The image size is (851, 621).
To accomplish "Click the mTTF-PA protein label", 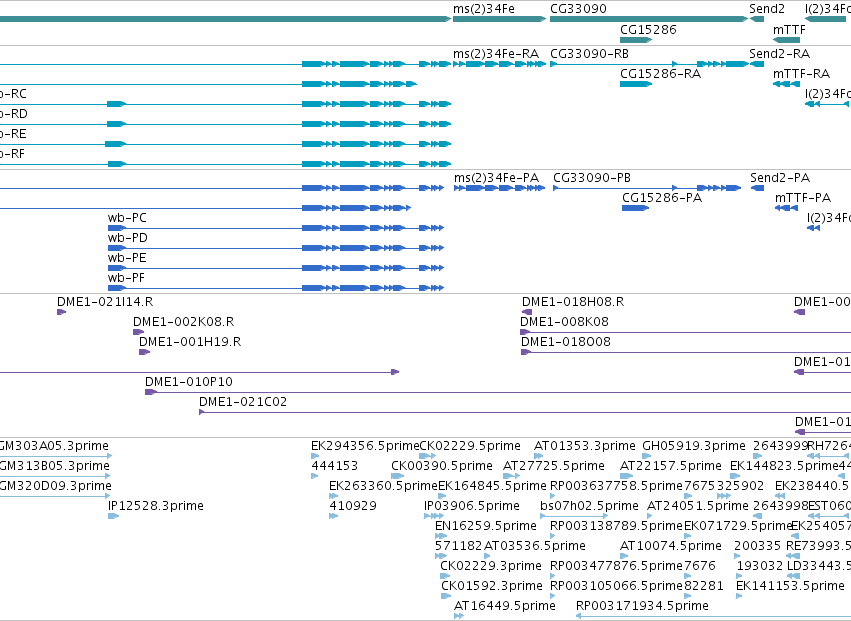I will (x=803, y=198).
